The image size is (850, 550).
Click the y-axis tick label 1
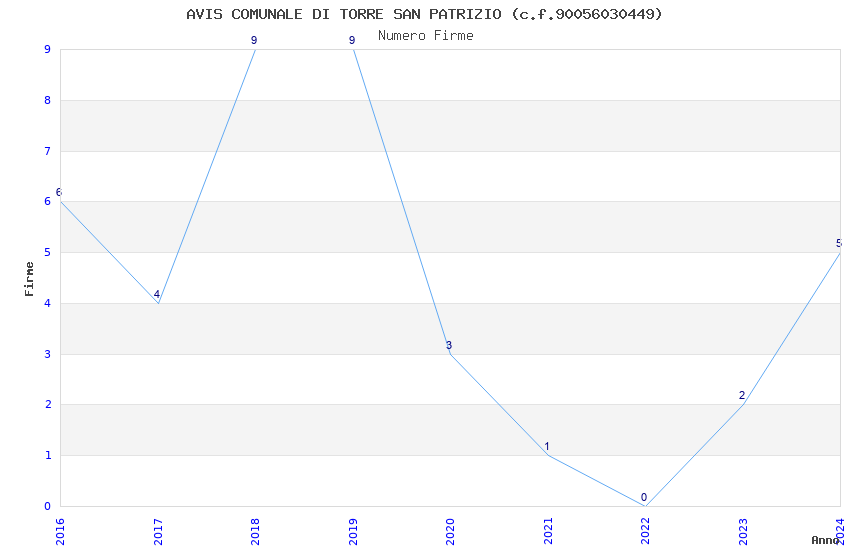point(48,456)
